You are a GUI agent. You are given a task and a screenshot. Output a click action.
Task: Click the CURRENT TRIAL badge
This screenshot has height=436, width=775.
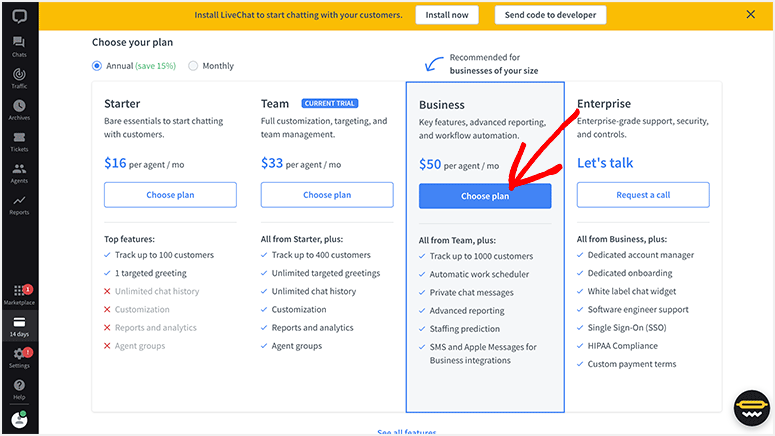[330, 103]
